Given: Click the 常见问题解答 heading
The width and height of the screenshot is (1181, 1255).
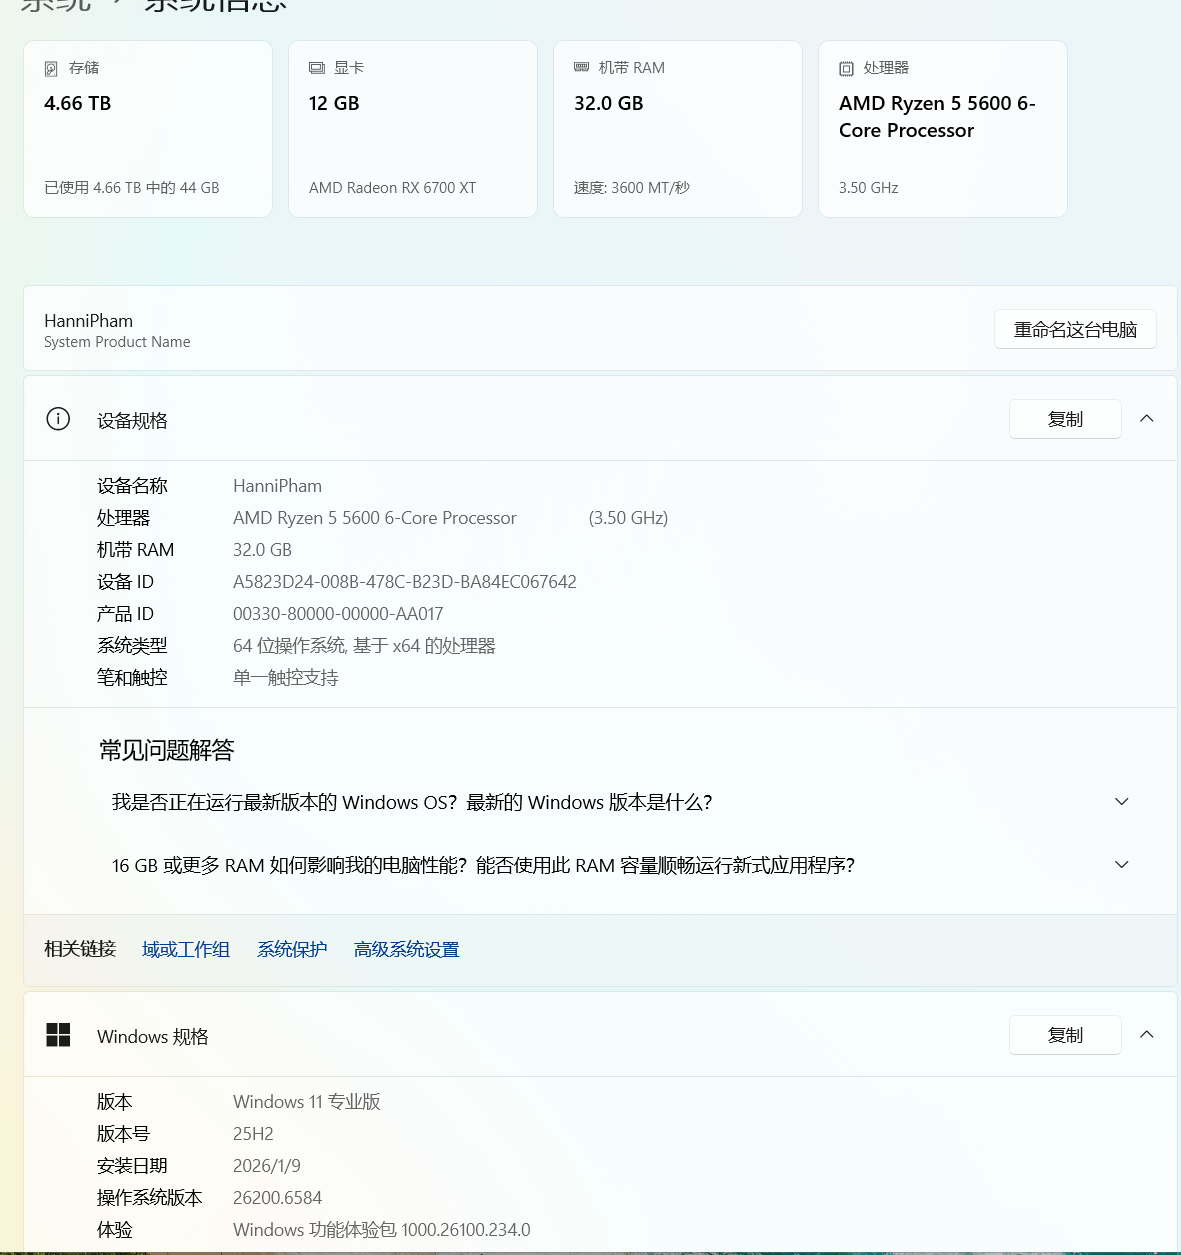Looking at the screenshot, I should click(x=167, y=750).
